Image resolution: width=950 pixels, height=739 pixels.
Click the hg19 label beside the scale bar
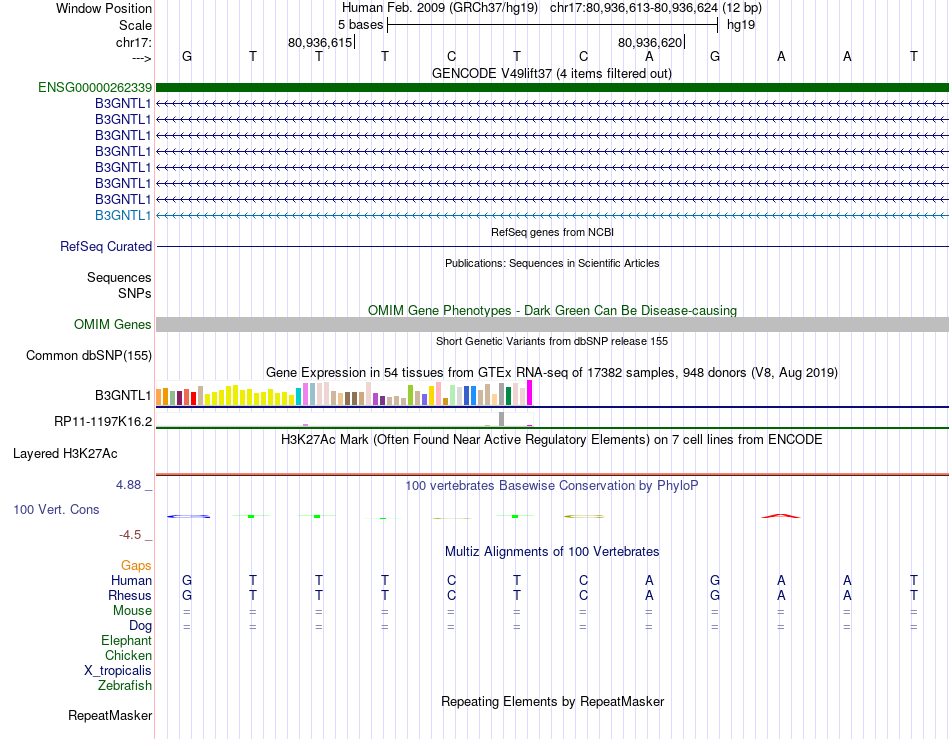tap(741, 25)
